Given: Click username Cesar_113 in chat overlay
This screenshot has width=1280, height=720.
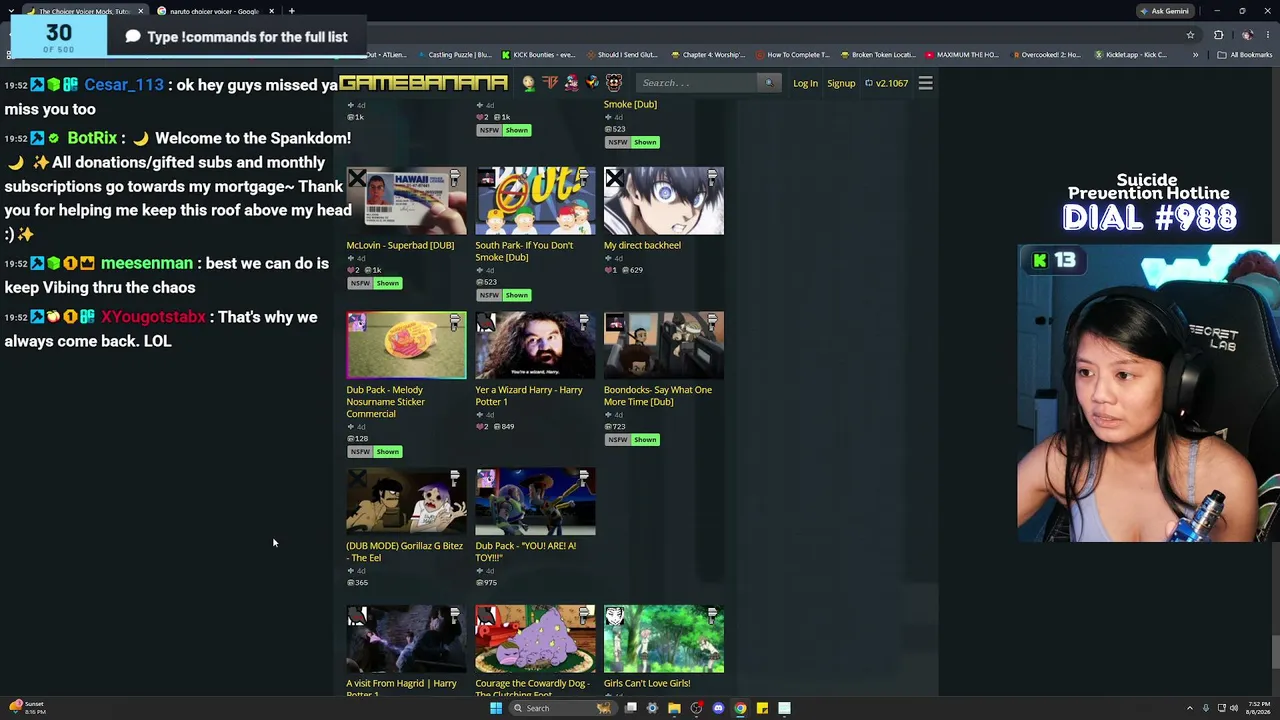Looking at the screenshot, I should coord(124,85).
